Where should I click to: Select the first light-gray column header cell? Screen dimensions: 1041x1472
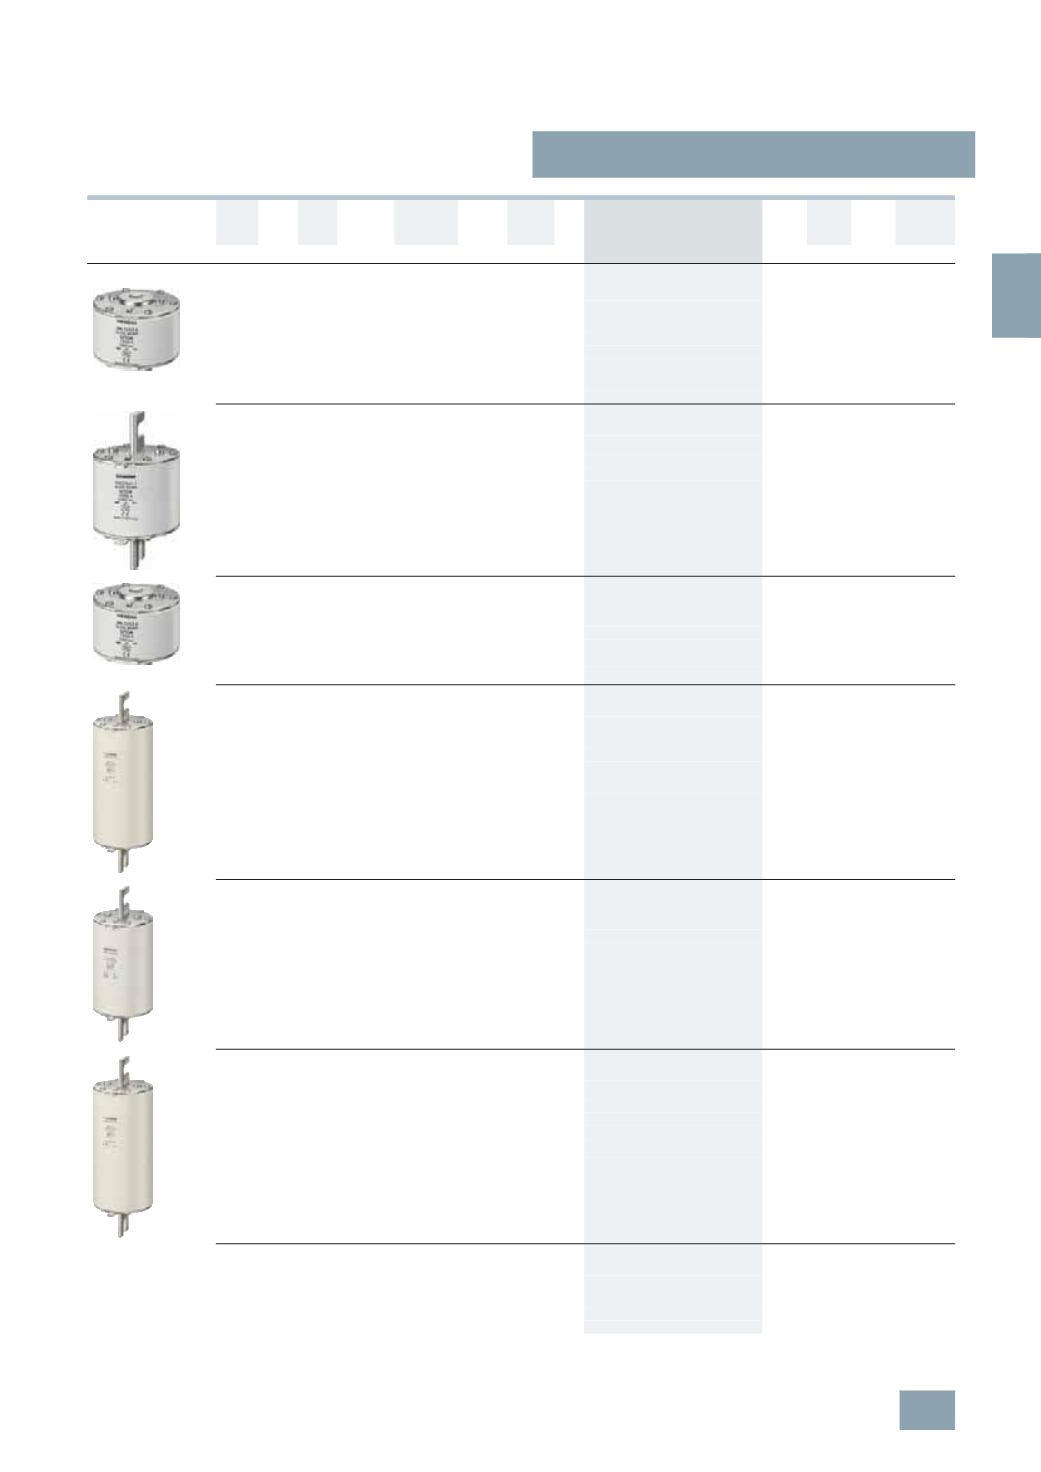click(x=237, y=222)
